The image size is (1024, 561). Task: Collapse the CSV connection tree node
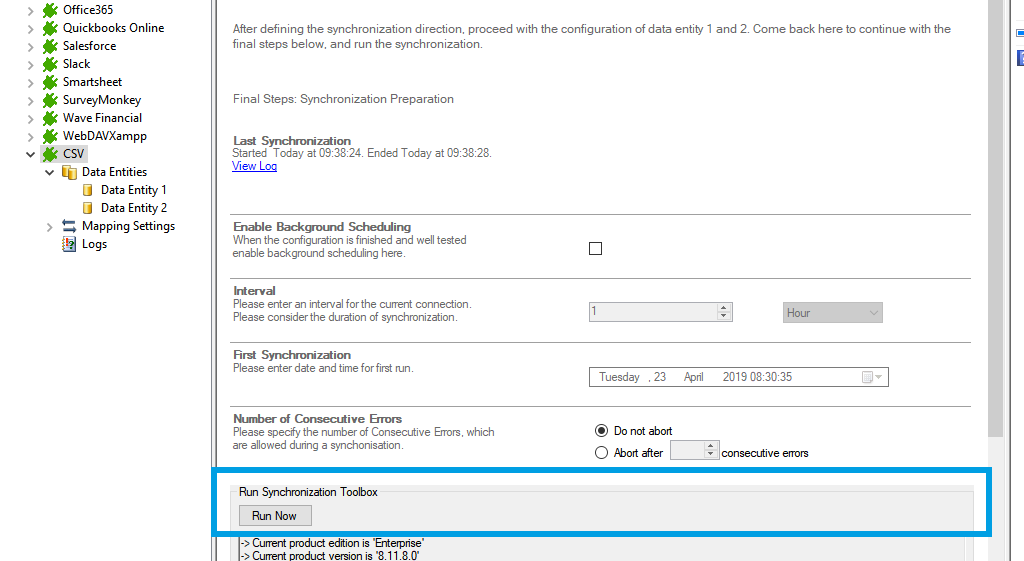(x=30, y=154)
